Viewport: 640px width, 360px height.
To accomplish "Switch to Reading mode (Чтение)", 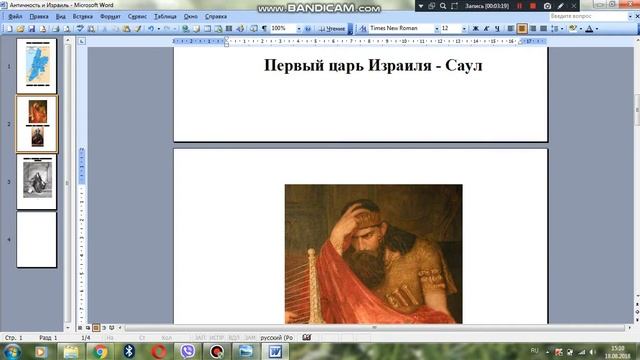I will pos(331,29).
